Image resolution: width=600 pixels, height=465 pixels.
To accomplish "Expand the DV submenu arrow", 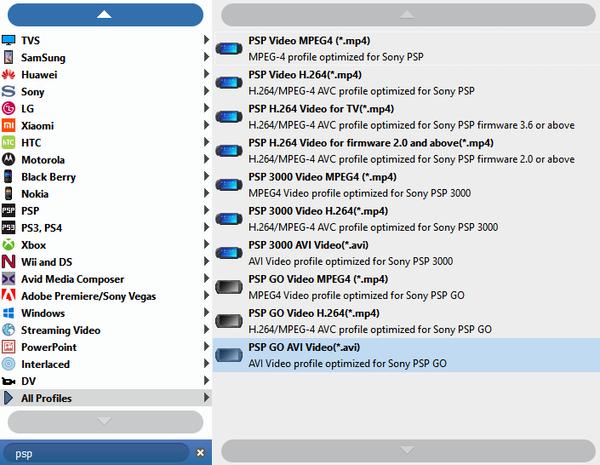I will 206,380.
